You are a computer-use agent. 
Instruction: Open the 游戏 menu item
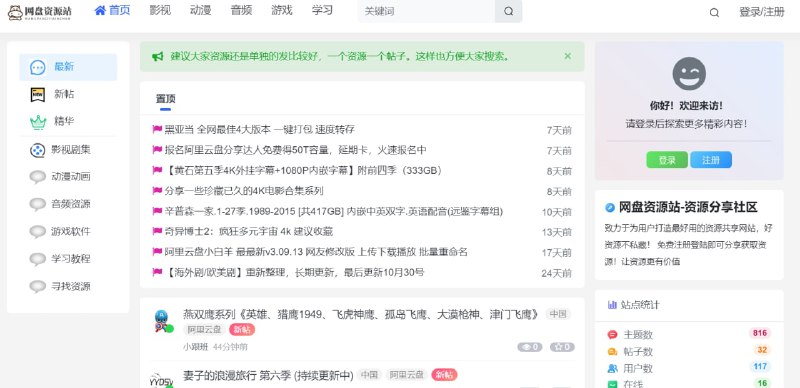[282, 11]
